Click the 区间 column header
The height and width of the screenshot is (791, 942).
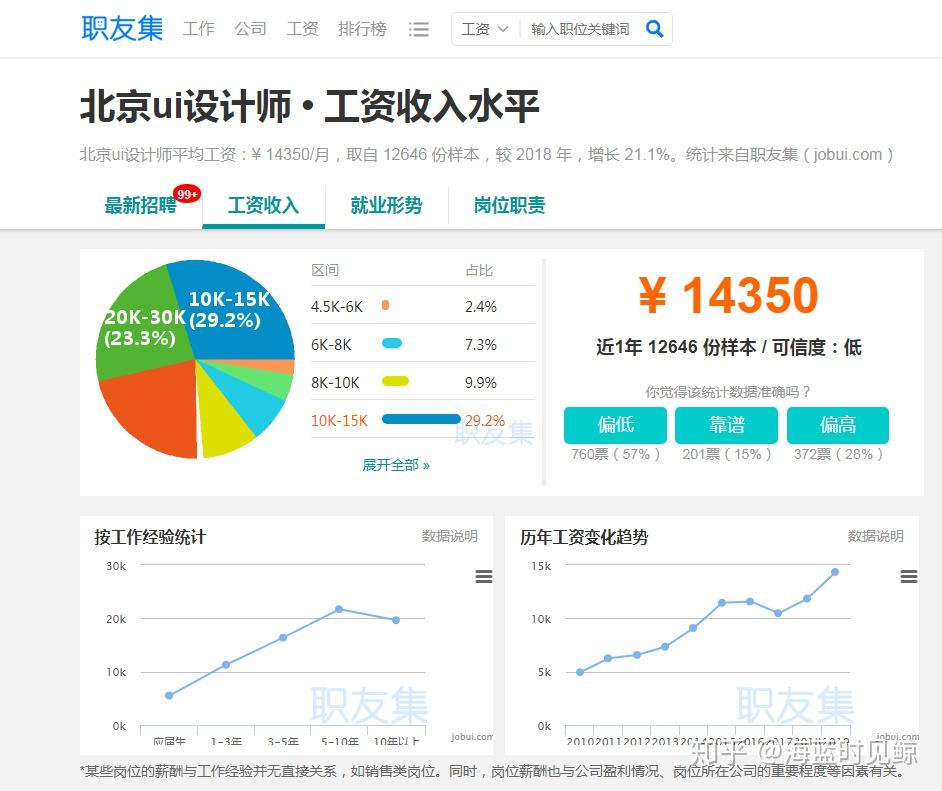325,270
